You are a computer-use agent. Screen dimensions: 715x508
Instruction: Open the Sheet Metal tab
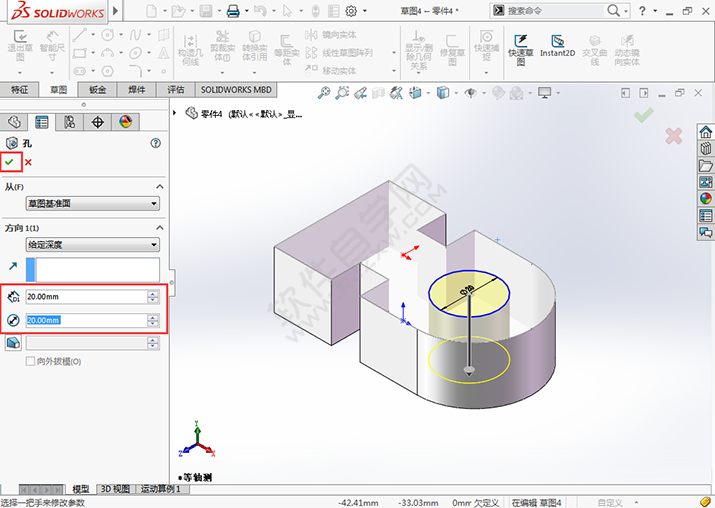[x=98, y=90]
